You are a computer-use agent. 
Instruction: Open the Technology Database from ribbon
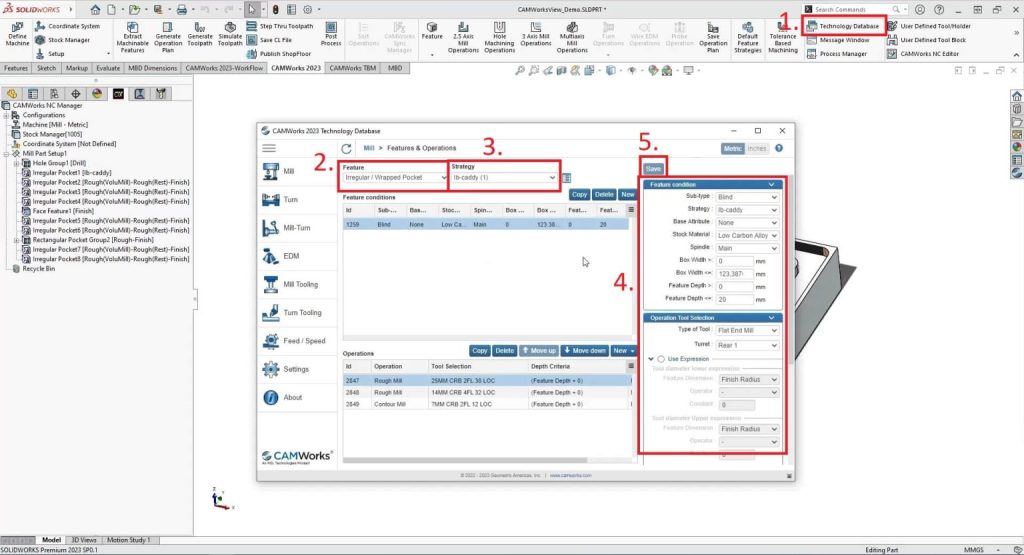coord(842,26)
